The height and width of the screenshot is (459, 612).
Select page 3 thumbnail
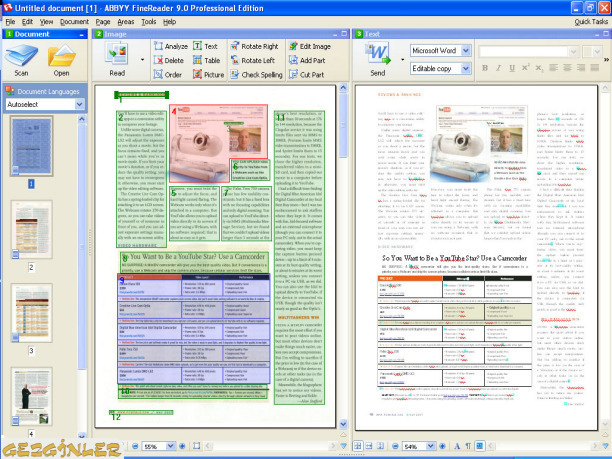[31, 313]
